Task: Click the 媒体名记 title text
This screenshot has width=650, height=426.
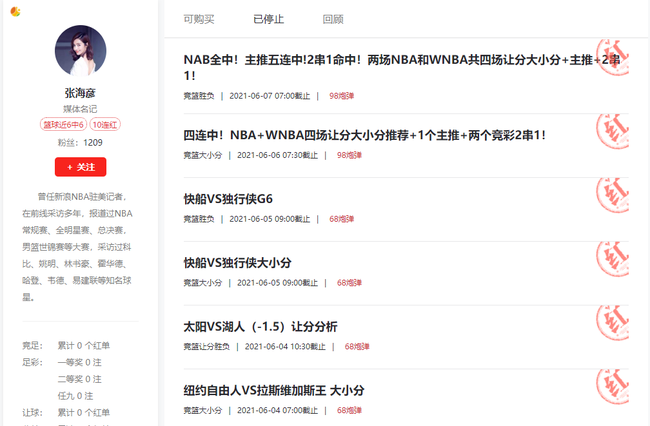Action: [x=80, y=109]
